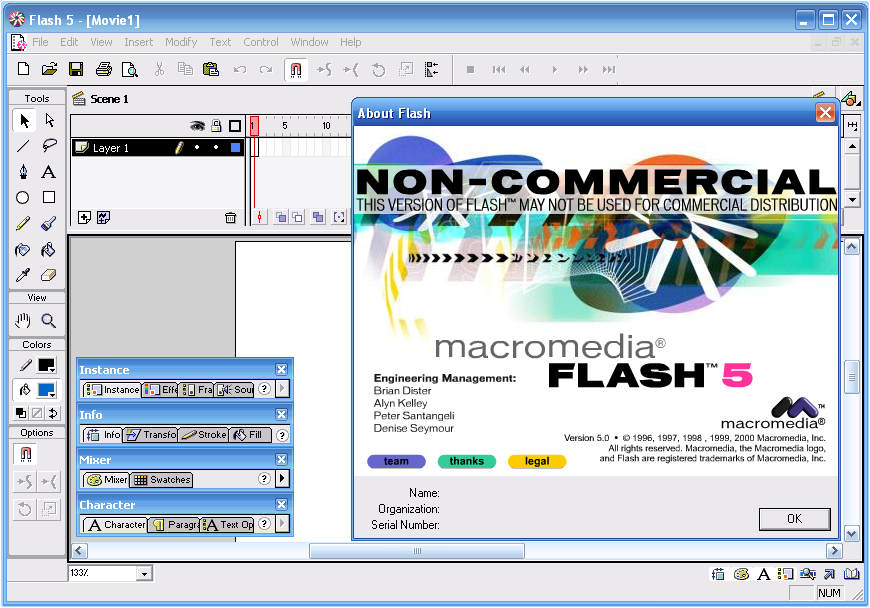Expand Mixer panel options arrow
The width and height of the screenshot is (870, 608).
tap(282, 478)
